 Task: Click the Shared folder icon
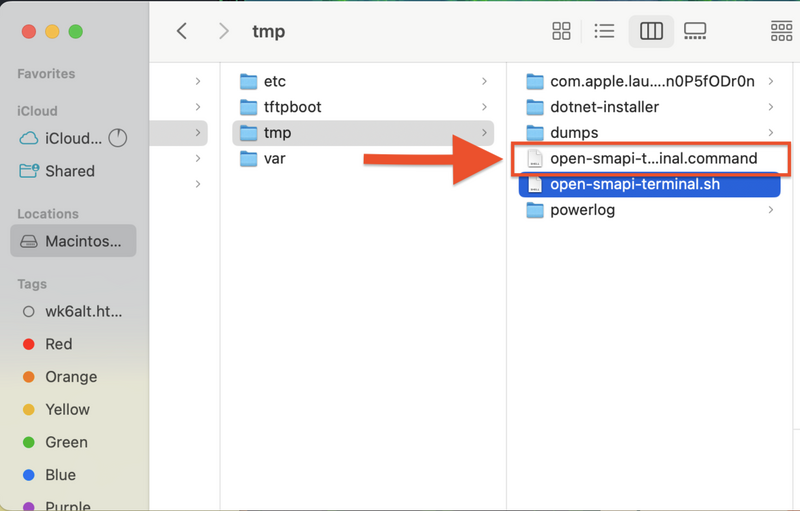coord(29,171)
